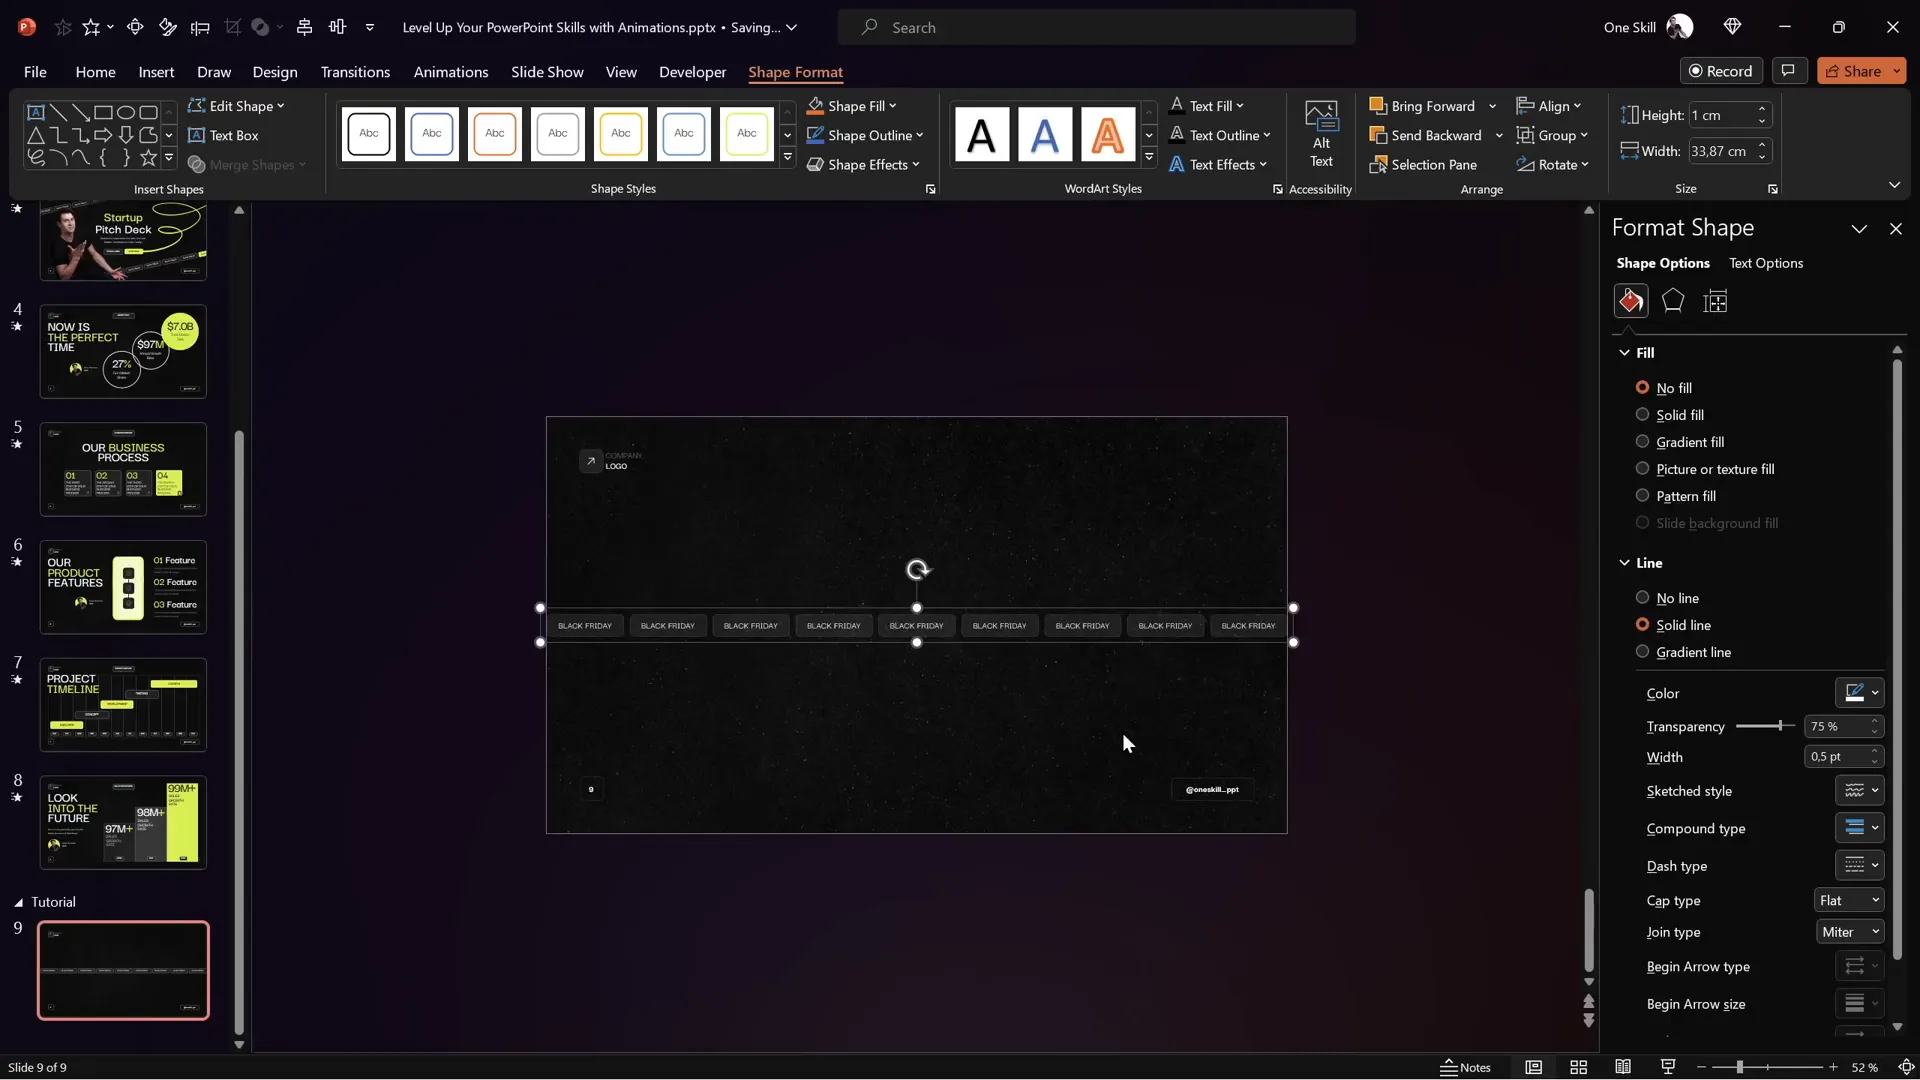Collapse the Fill section
This screenshot has width=1920, height=1080.
(1624, 352)
